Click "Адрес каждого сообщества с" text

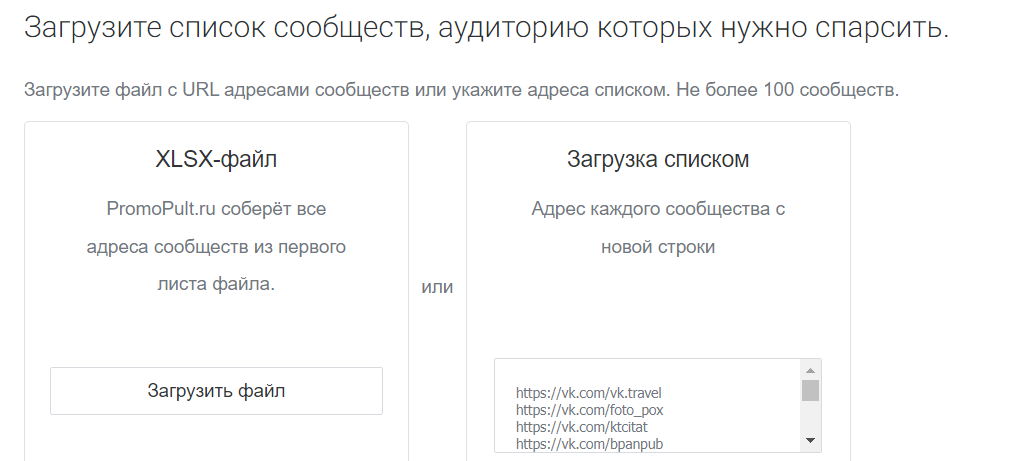coord(658,209)
